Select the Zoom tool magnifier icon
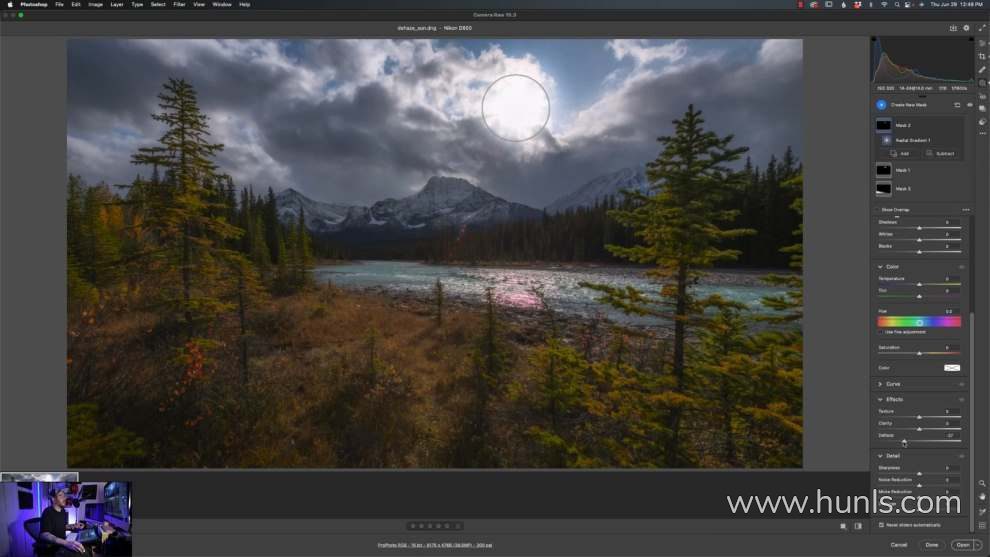Screen dimensions: 990x557 click(x=982, y=483)
